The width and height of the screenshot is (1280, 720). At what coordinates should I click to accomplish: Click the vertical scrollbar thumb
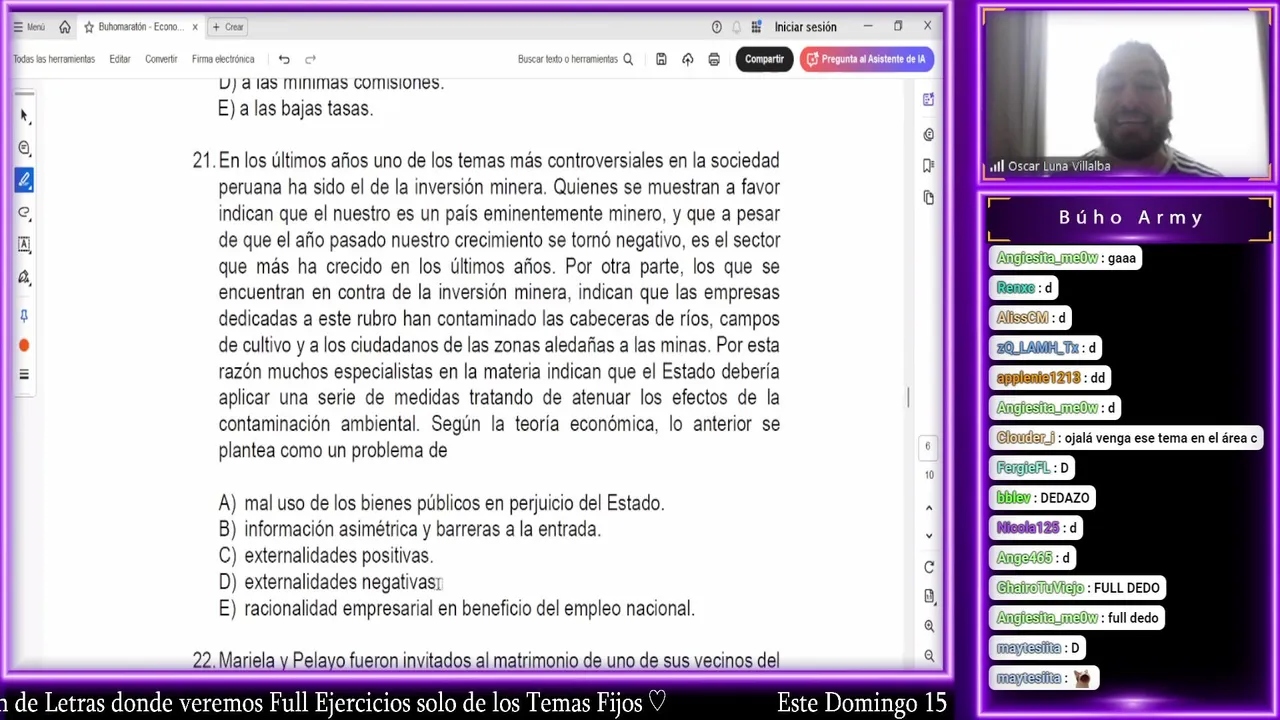click(x=908, y=397)
